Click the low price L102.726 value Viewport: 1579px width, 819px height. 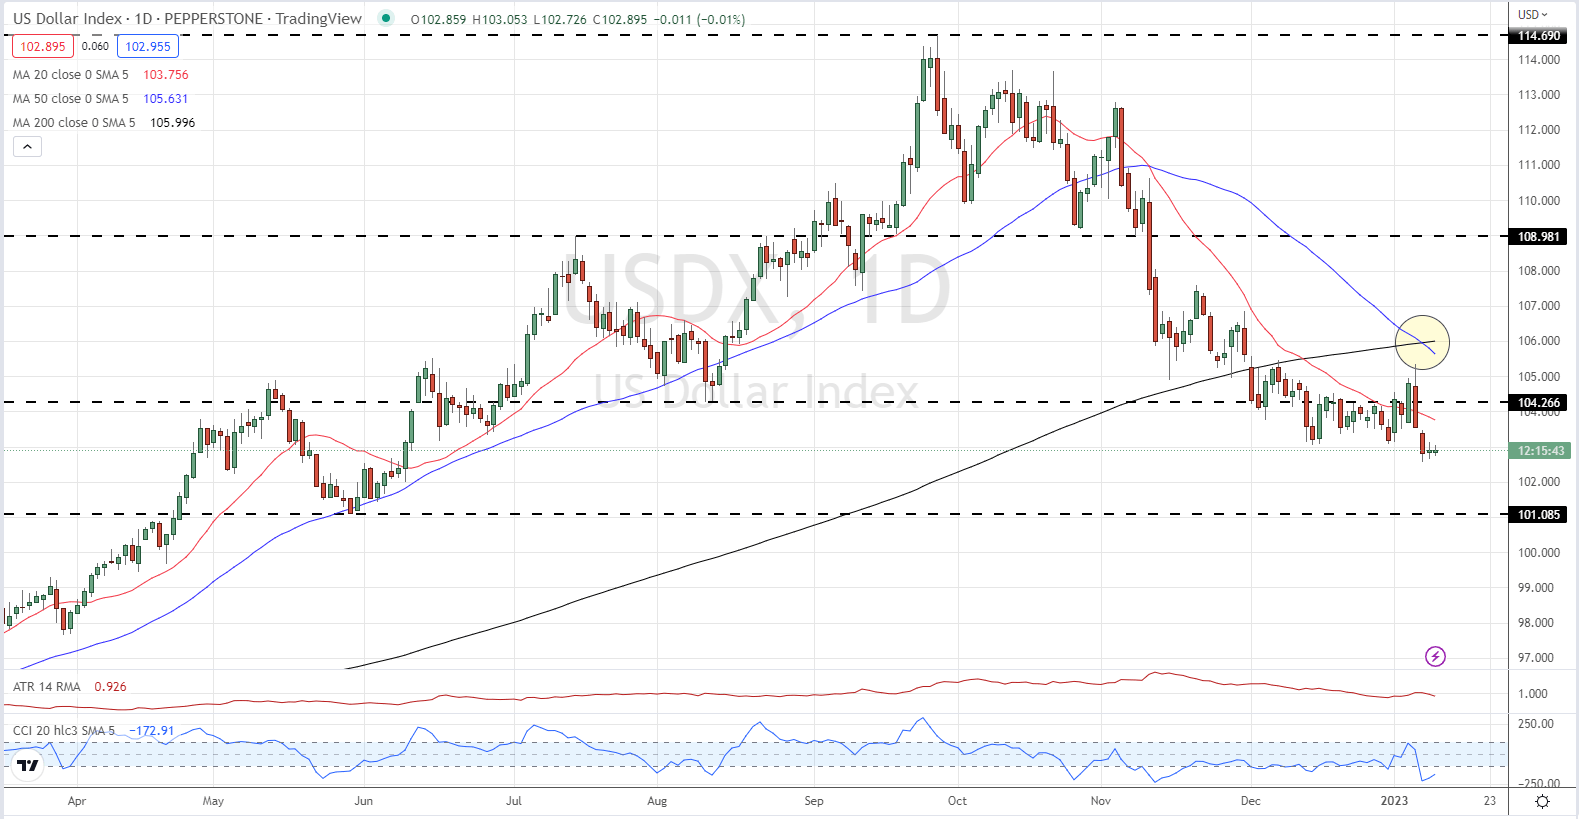tap(558, 20)
